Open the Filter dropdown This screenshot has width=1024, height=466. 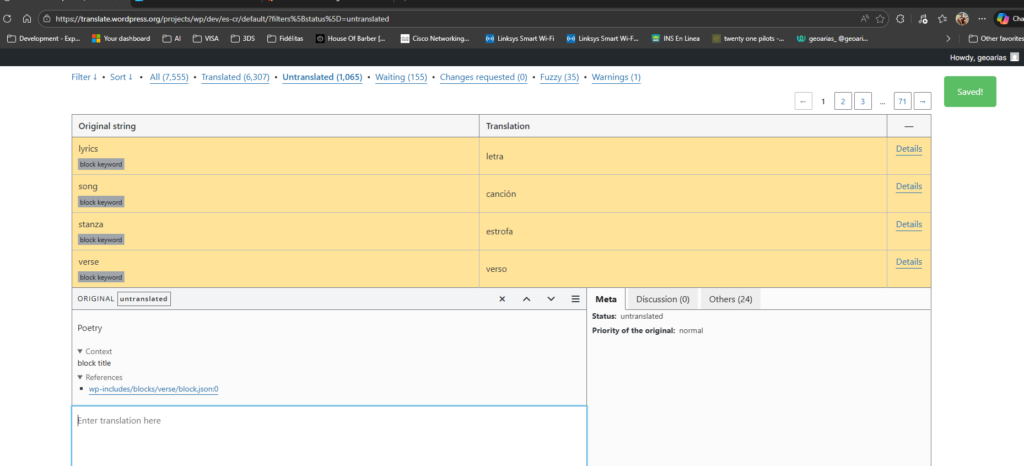84,77
